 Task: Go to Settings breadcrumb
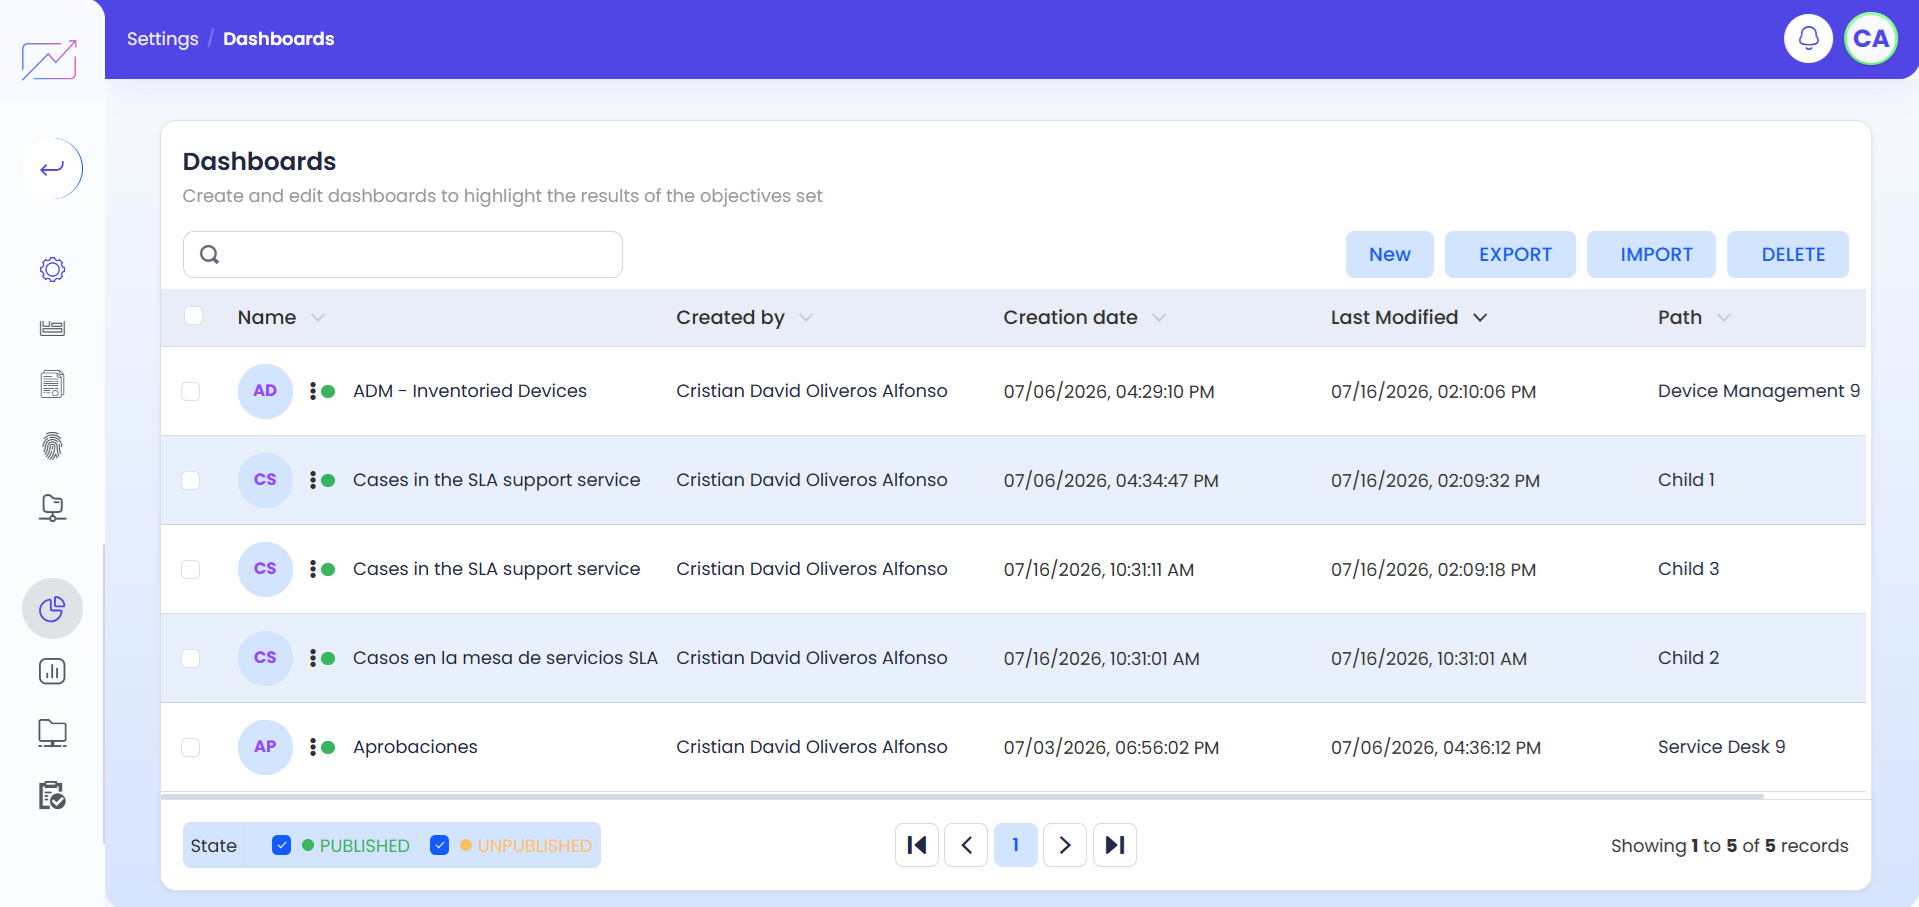point(163,39)
